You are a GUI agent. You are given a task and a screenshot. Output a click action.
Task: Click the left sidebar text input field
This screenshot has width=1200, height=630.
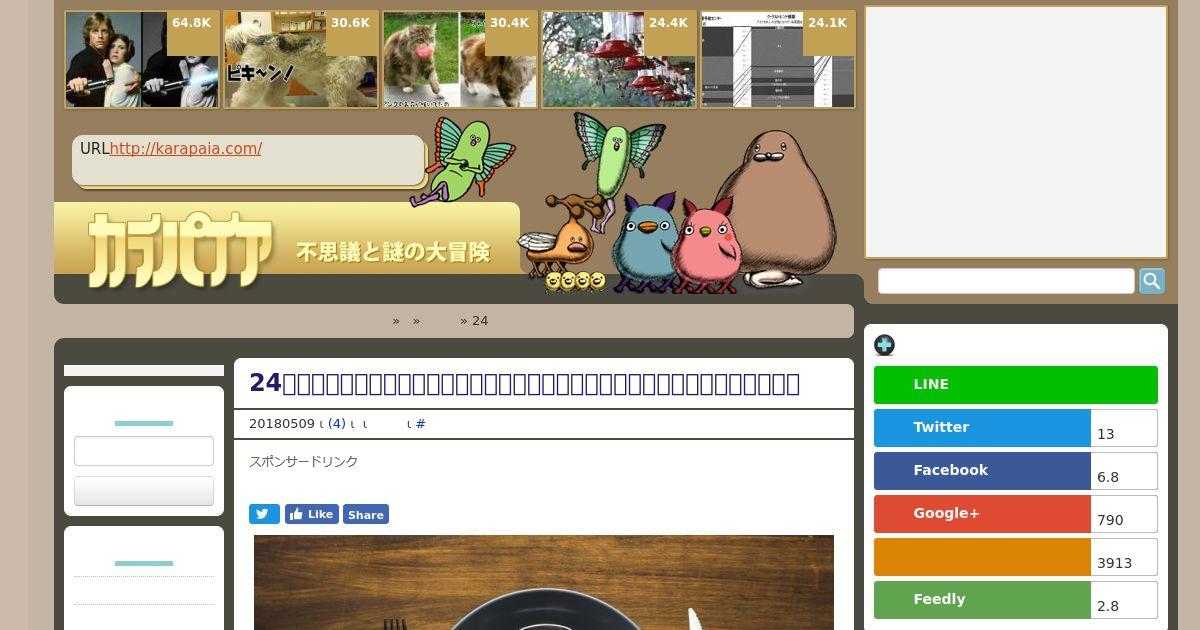click(x=144, y=451)
